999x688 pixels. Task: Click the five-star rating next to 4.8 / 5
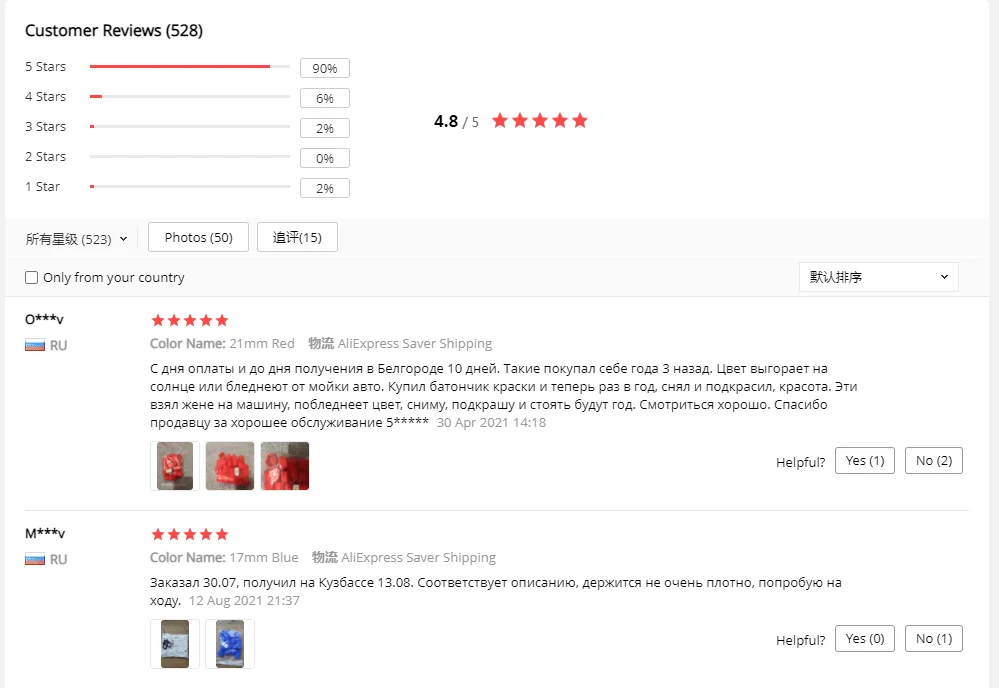tap(540, 120)
